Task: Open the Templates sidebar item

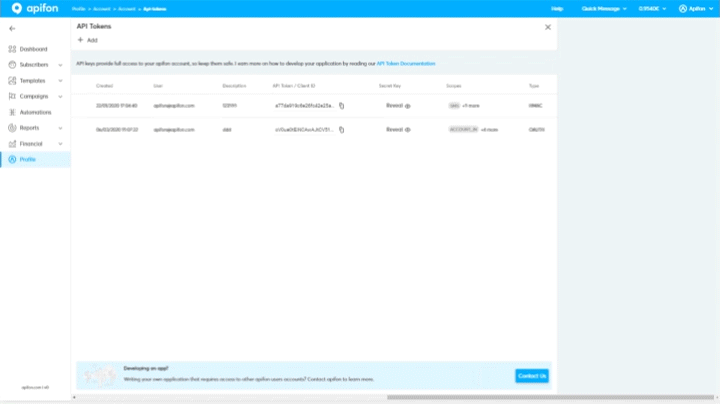Action: 33,80
